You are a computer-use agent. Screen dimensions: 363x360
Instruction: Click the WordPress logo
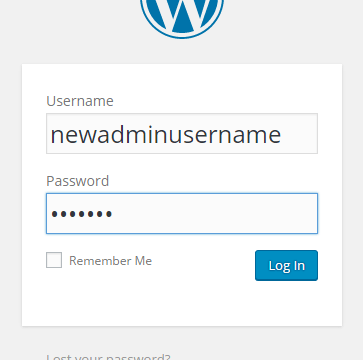182,17
